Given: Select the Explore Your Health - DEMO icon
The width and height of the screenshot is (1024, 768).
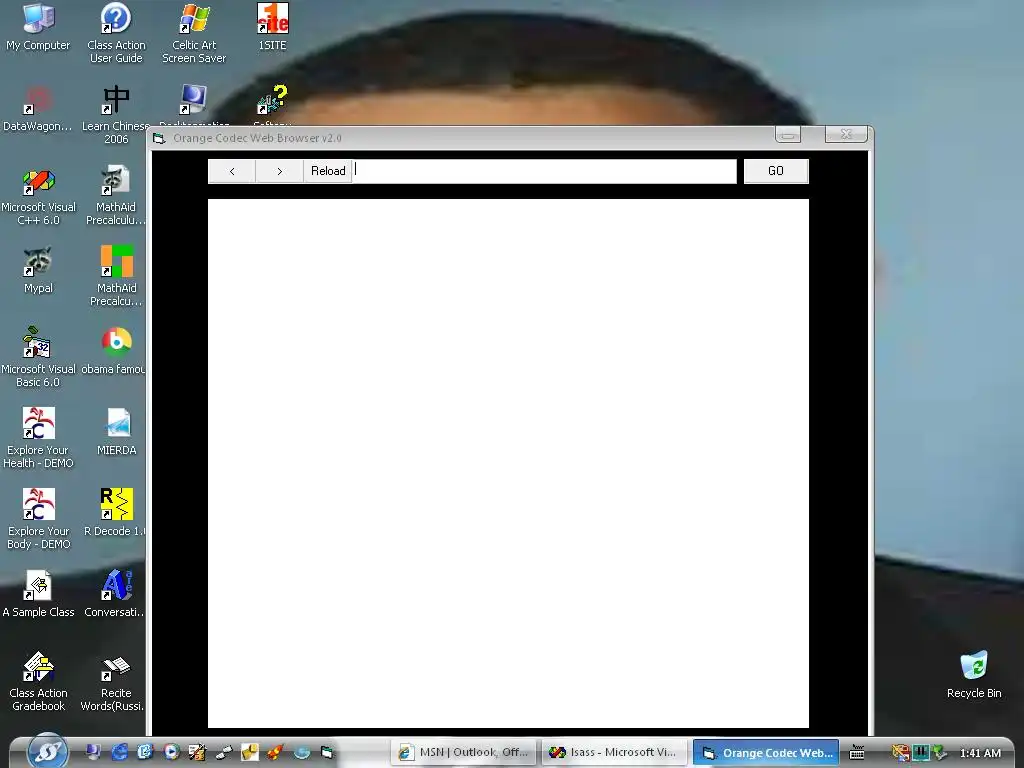Looking at the screenshot, I should click(38, 438).
